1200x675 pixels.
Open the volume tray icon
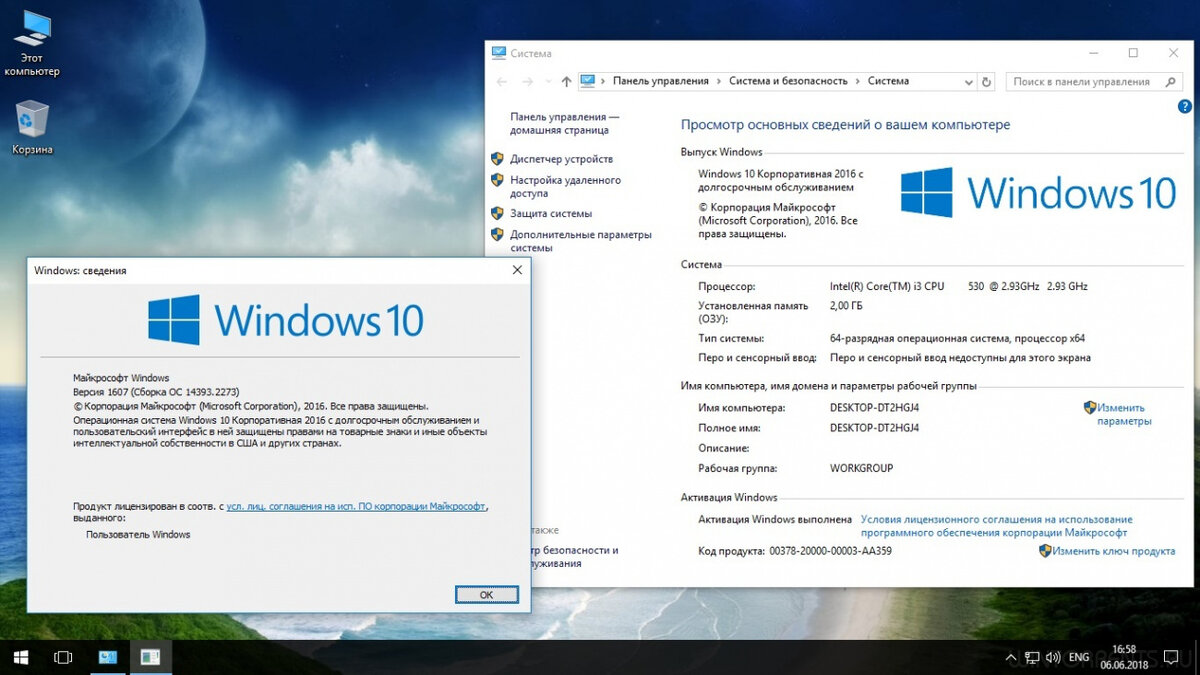[1055, 658]
